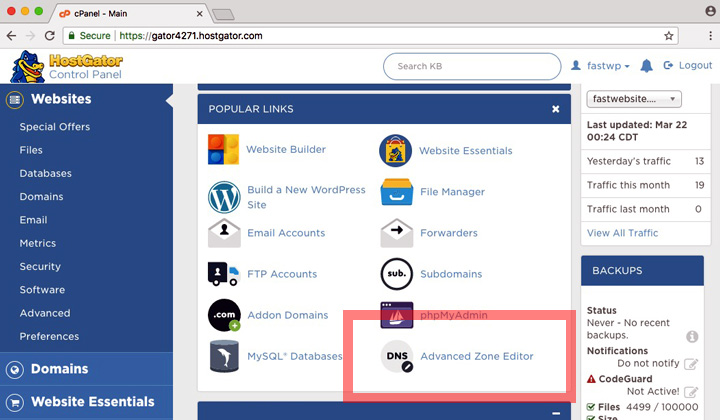Click the phpMyAdmin sailboat icon
The width and height of the screenshot is (720, 420).
(x=397, y=315)
